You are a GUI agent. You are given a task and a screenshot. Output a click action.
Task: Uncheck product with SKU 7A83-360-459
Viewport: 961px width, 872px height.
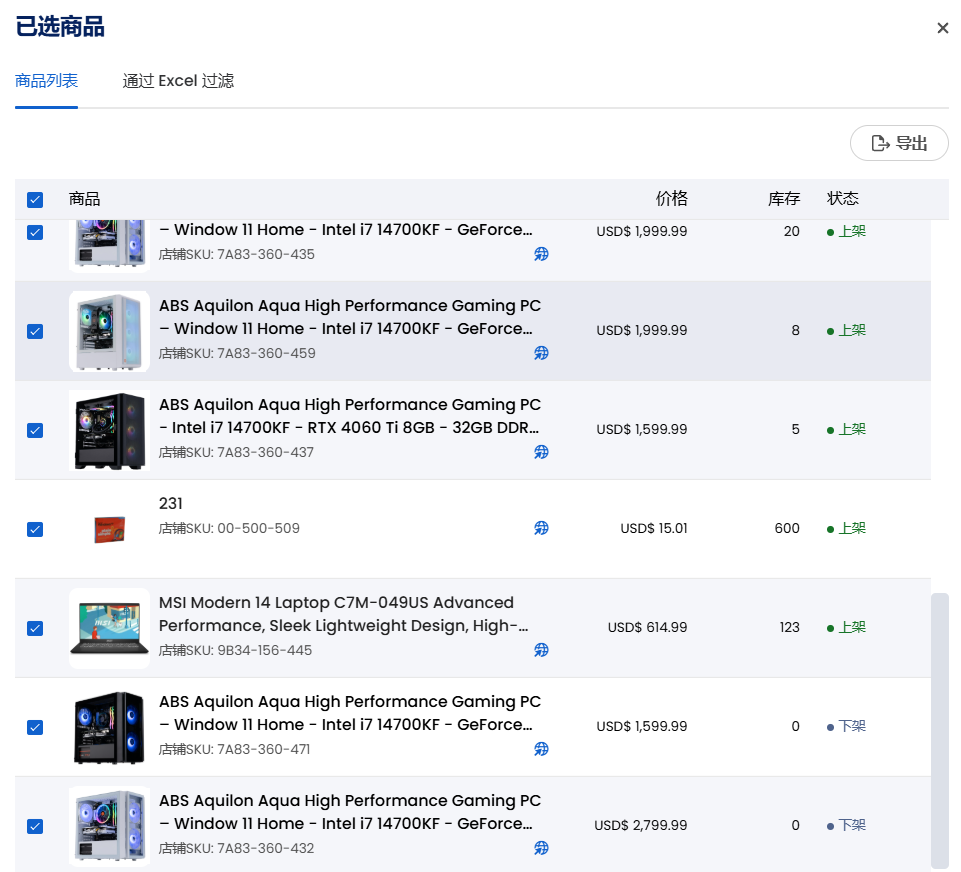[35, 332]
